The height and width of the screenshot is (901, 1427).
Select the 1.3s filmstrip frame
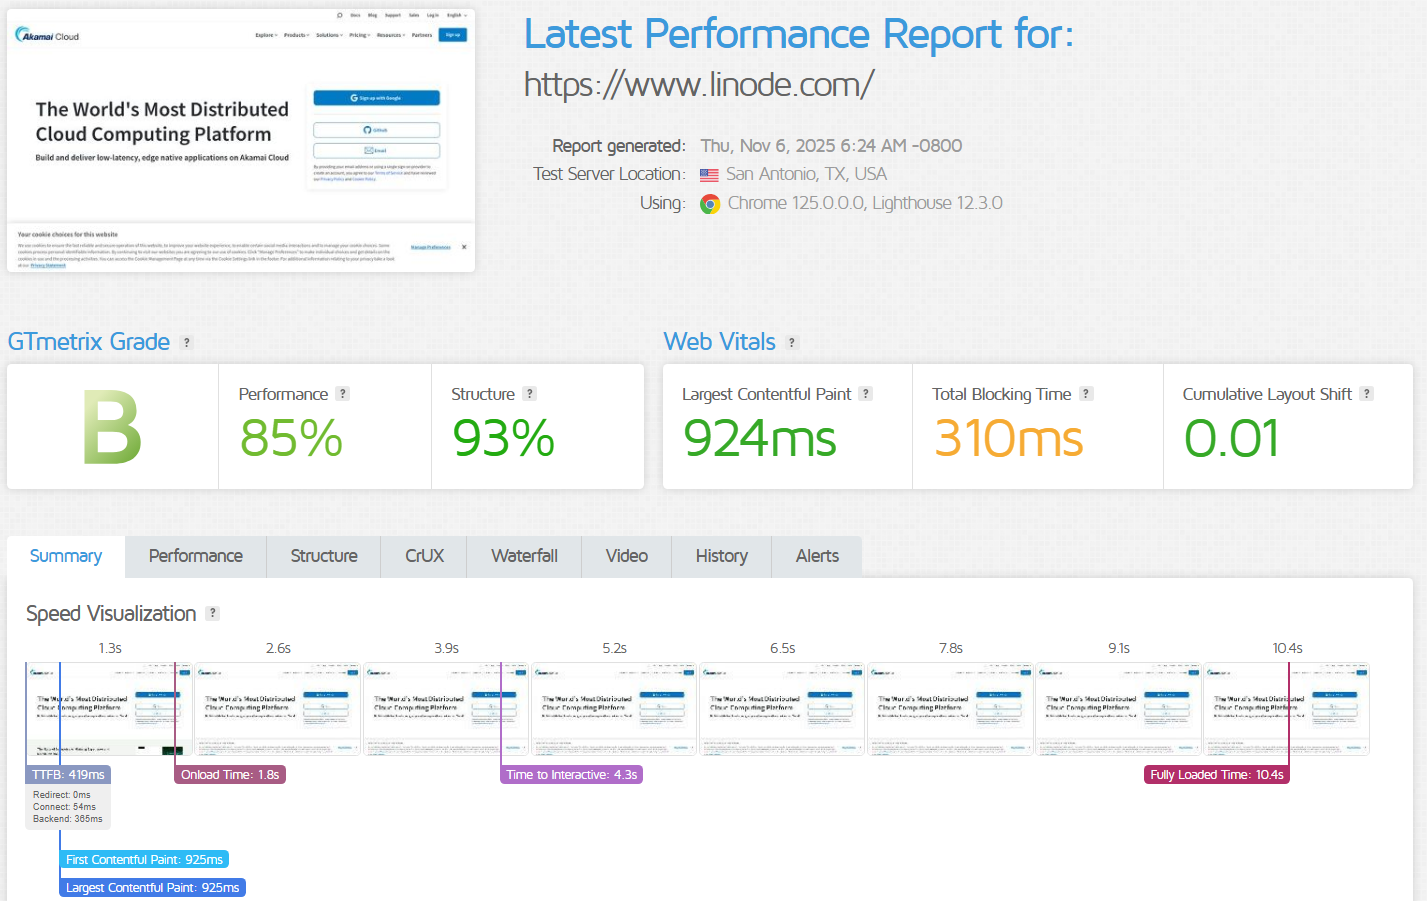[109, 708]
